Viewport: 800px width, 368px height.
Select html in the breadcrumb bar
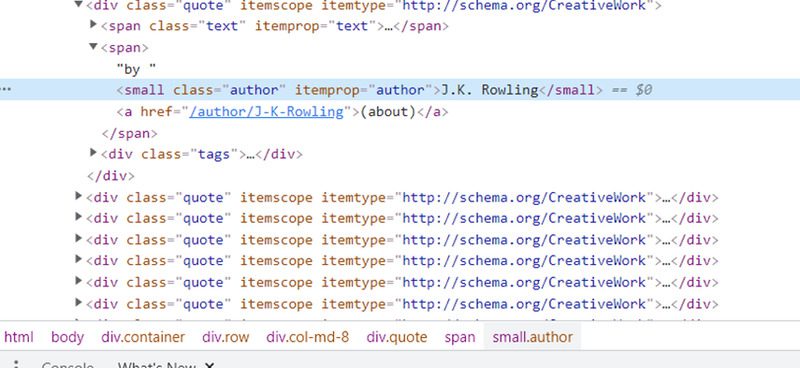[19, 337]
